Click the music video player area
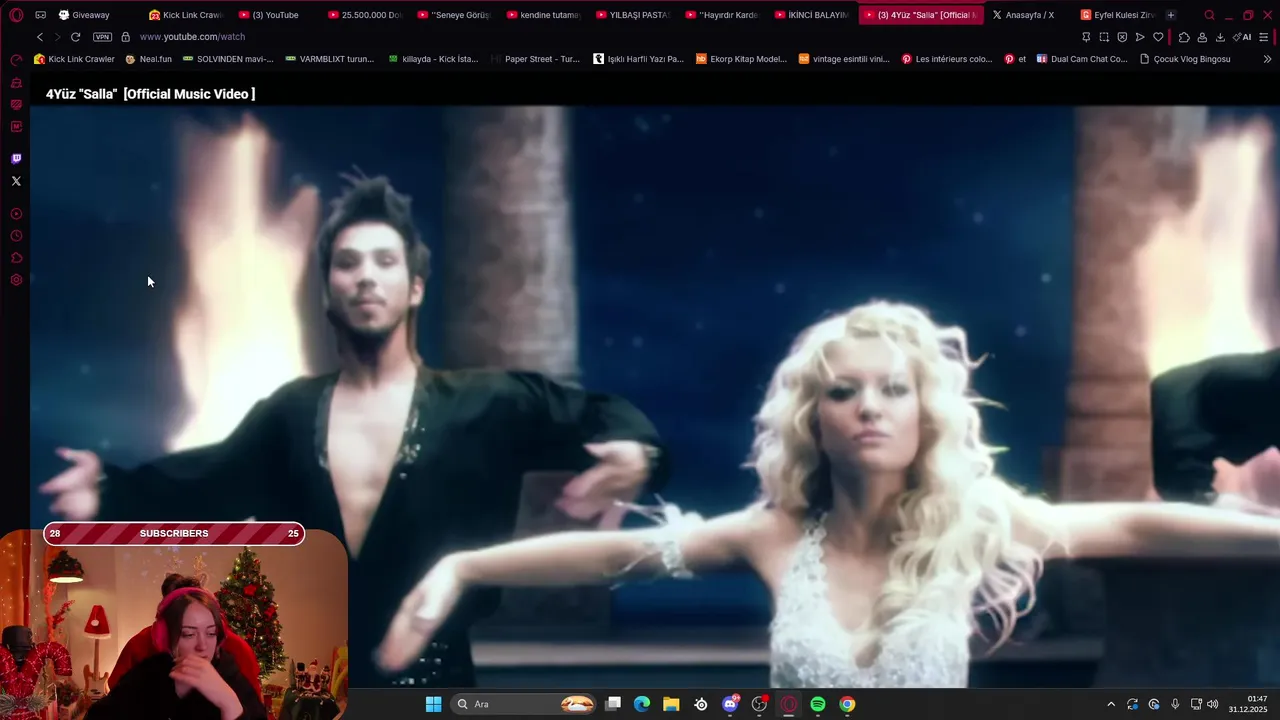1280x720 pixels. click(x=654, y=395)
